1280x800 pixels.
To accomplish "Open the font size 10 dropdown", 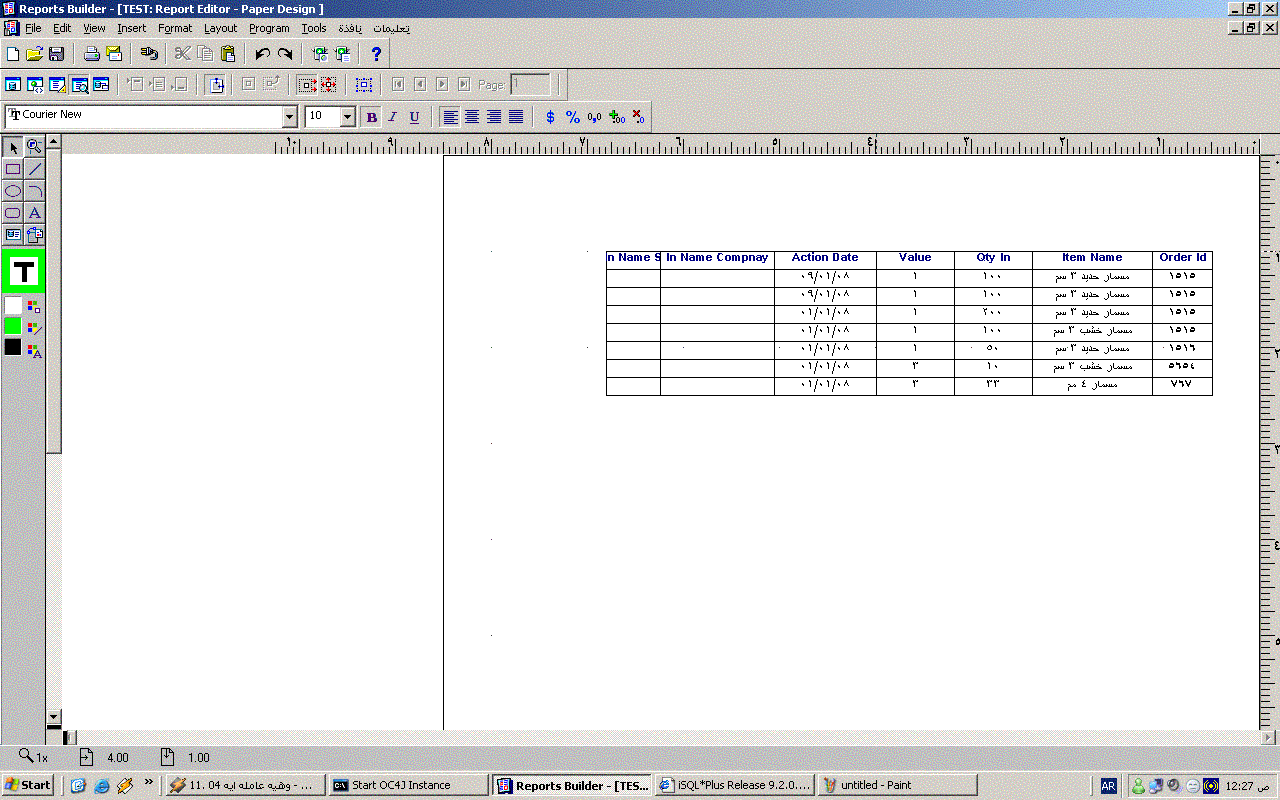I will (x=348, y=117).
